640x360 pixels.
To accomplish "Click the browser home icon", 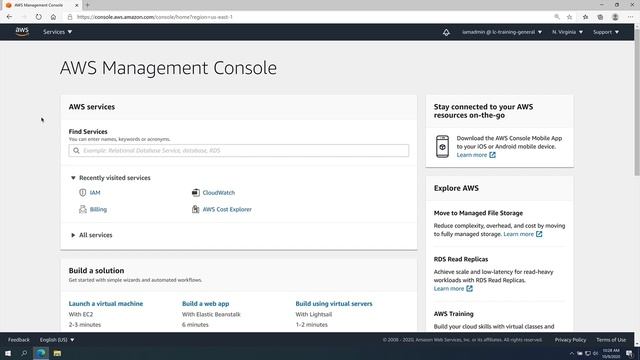I will coord(53,17).
